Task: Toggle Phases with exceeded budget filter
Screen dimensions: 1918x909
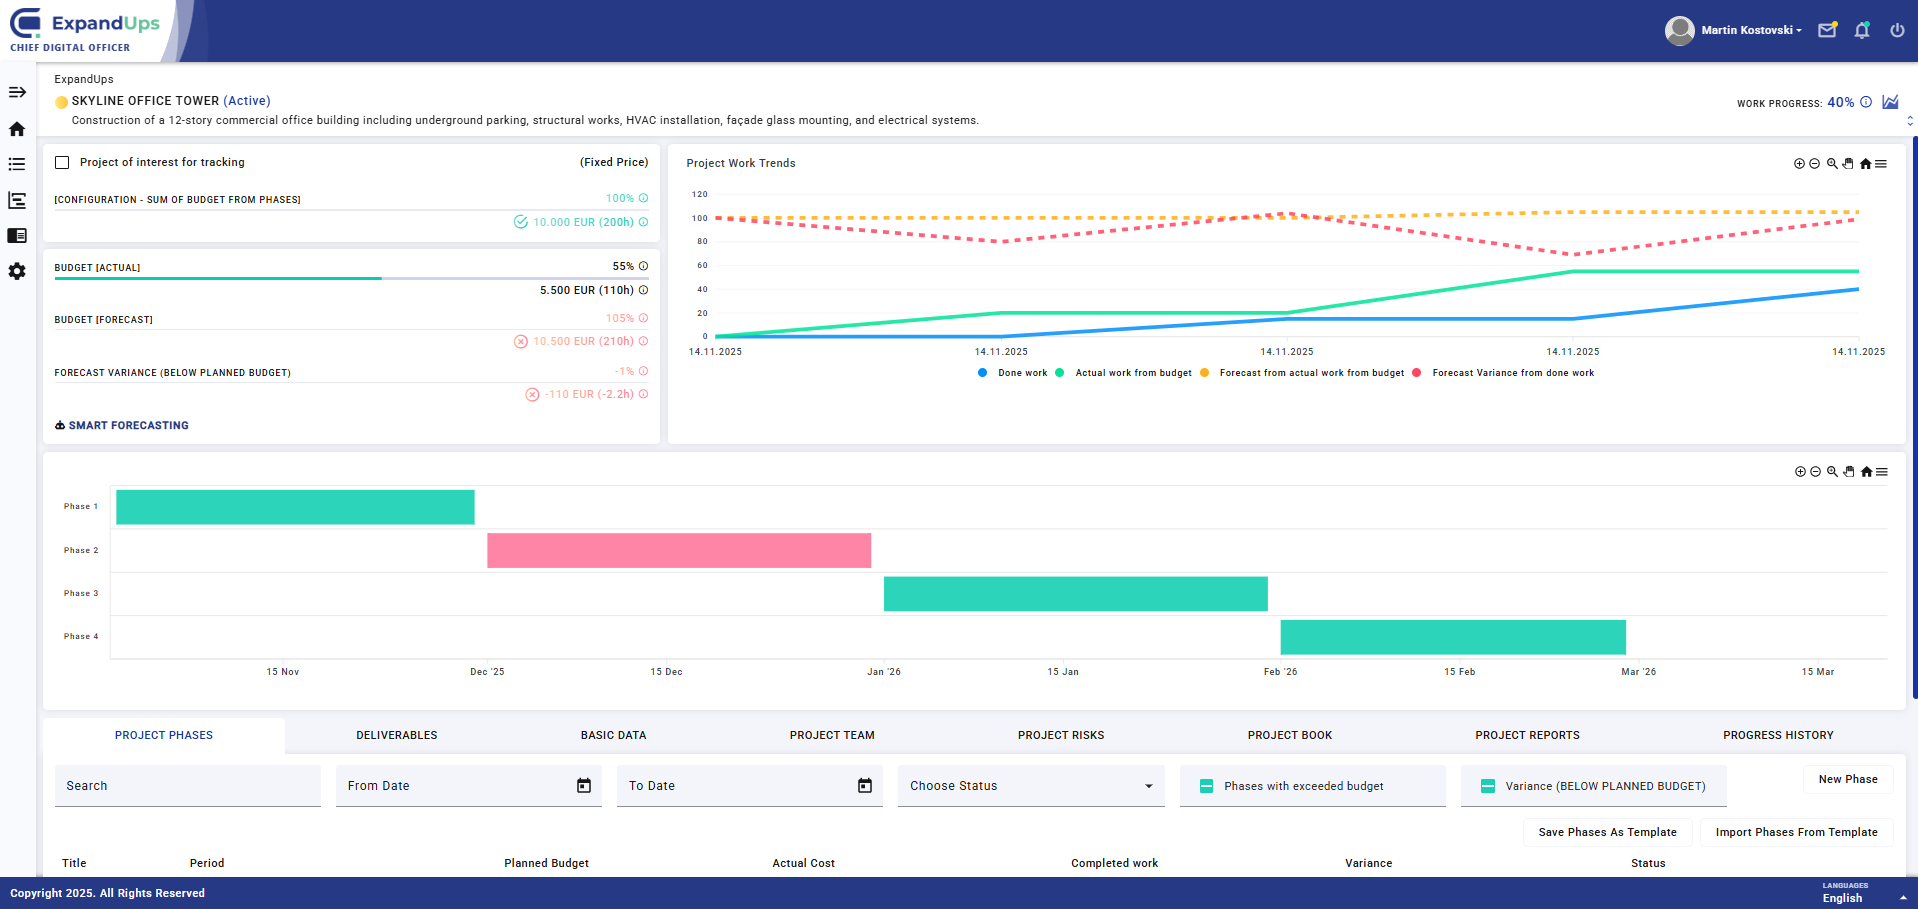Action: tap(1207, 786)
